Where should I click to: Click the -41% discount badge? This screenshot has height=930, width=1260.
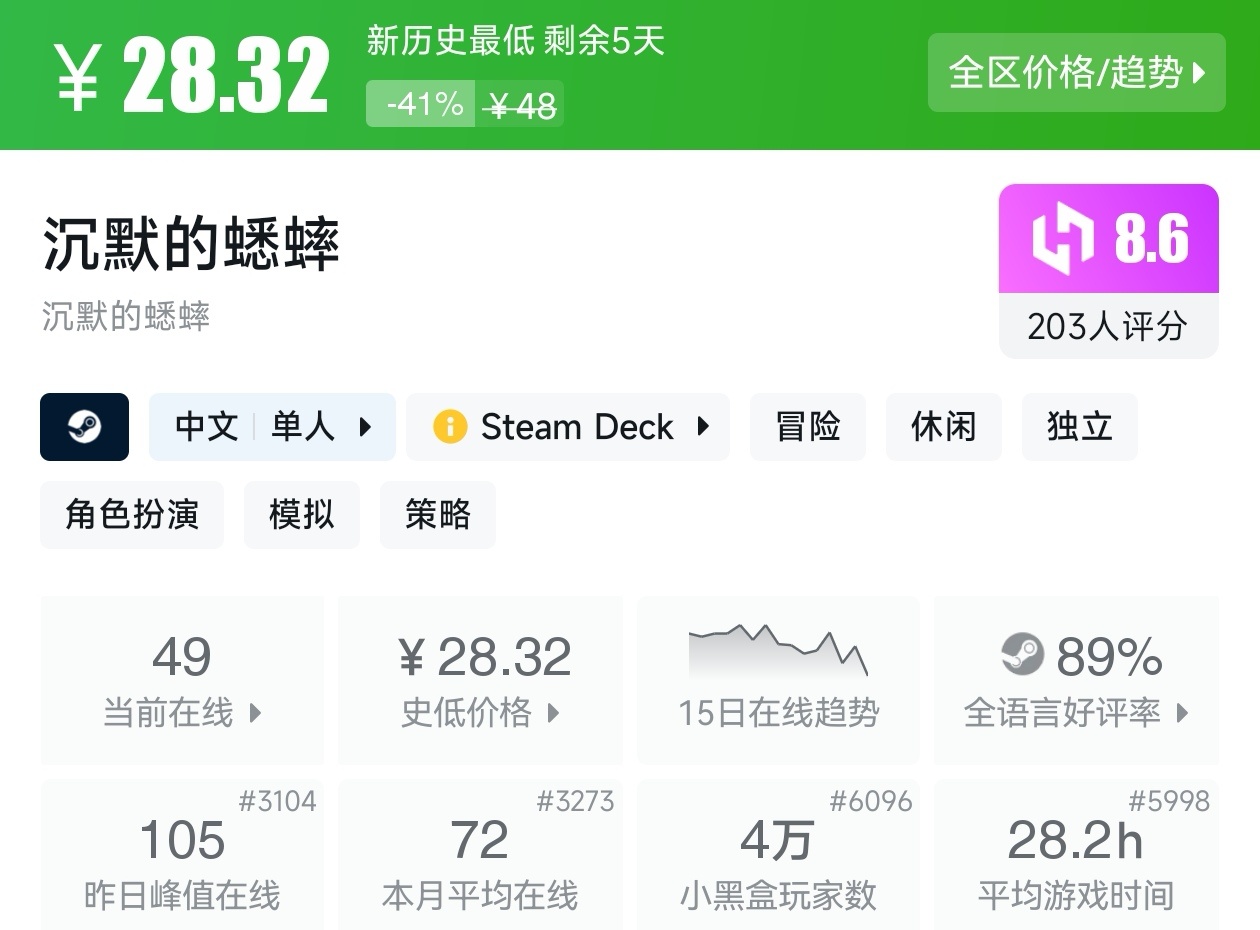424,104
